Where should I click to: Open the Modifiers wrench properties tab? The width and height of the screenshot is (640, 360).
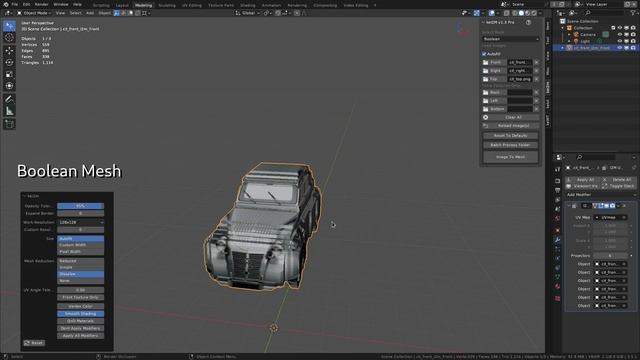(x=558, y=240)
